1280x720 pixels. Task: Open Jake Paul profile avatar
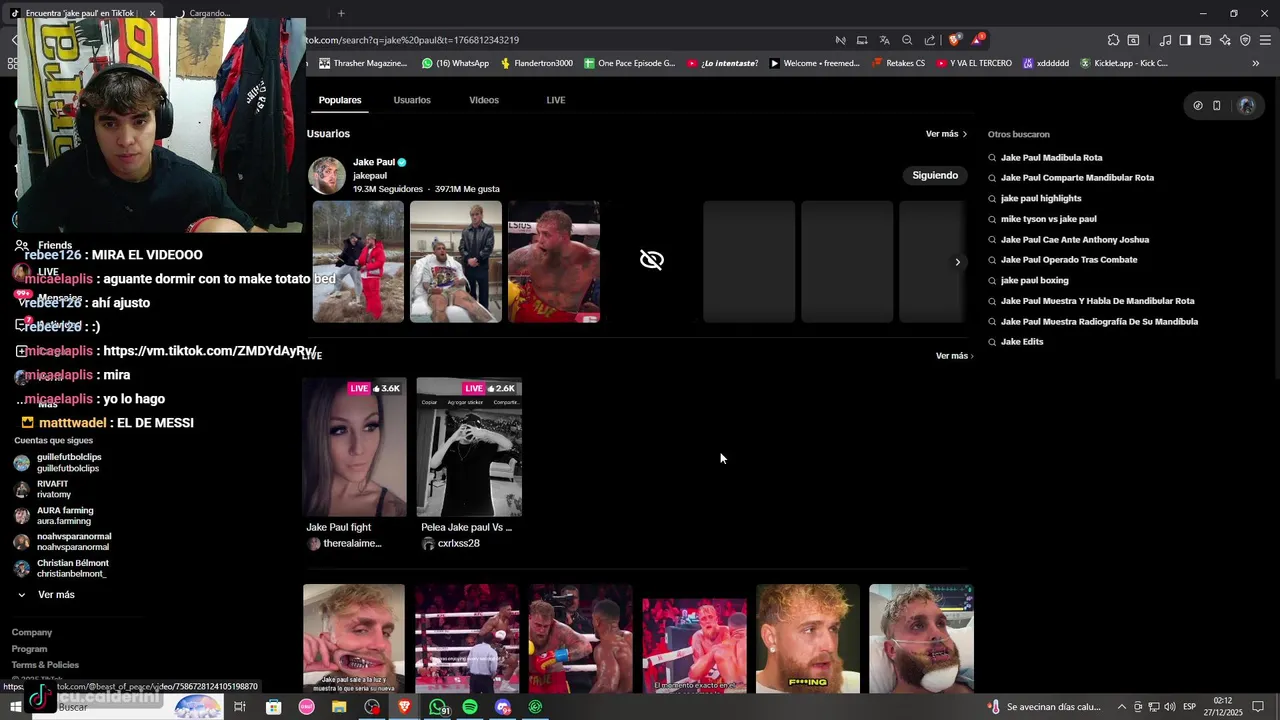click(327, 175)
